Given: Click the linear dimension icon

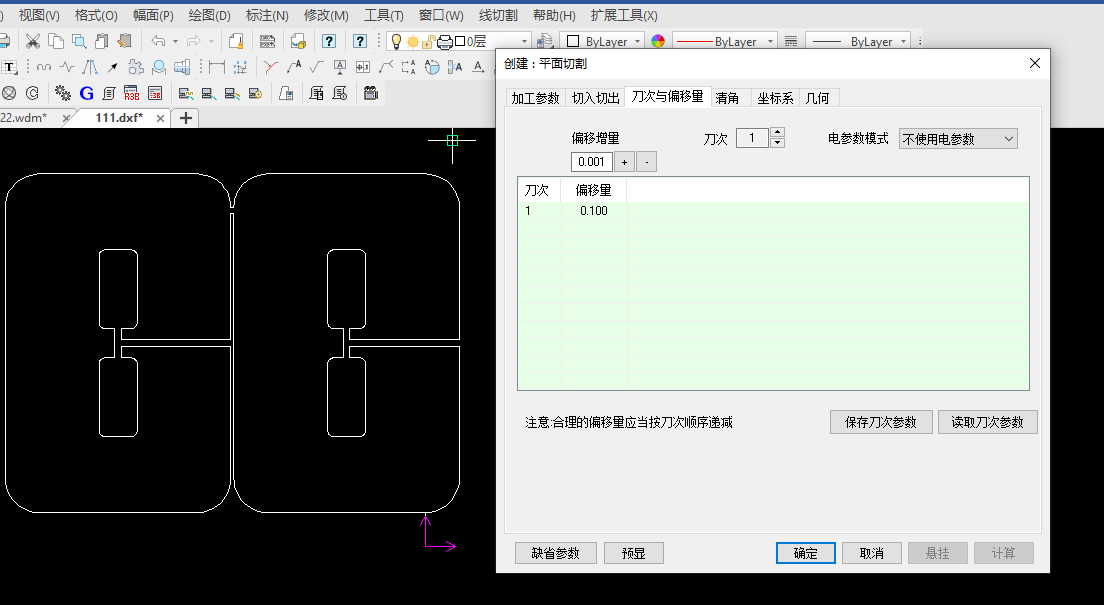Looking at the screenshot, I should pos(217,67).
